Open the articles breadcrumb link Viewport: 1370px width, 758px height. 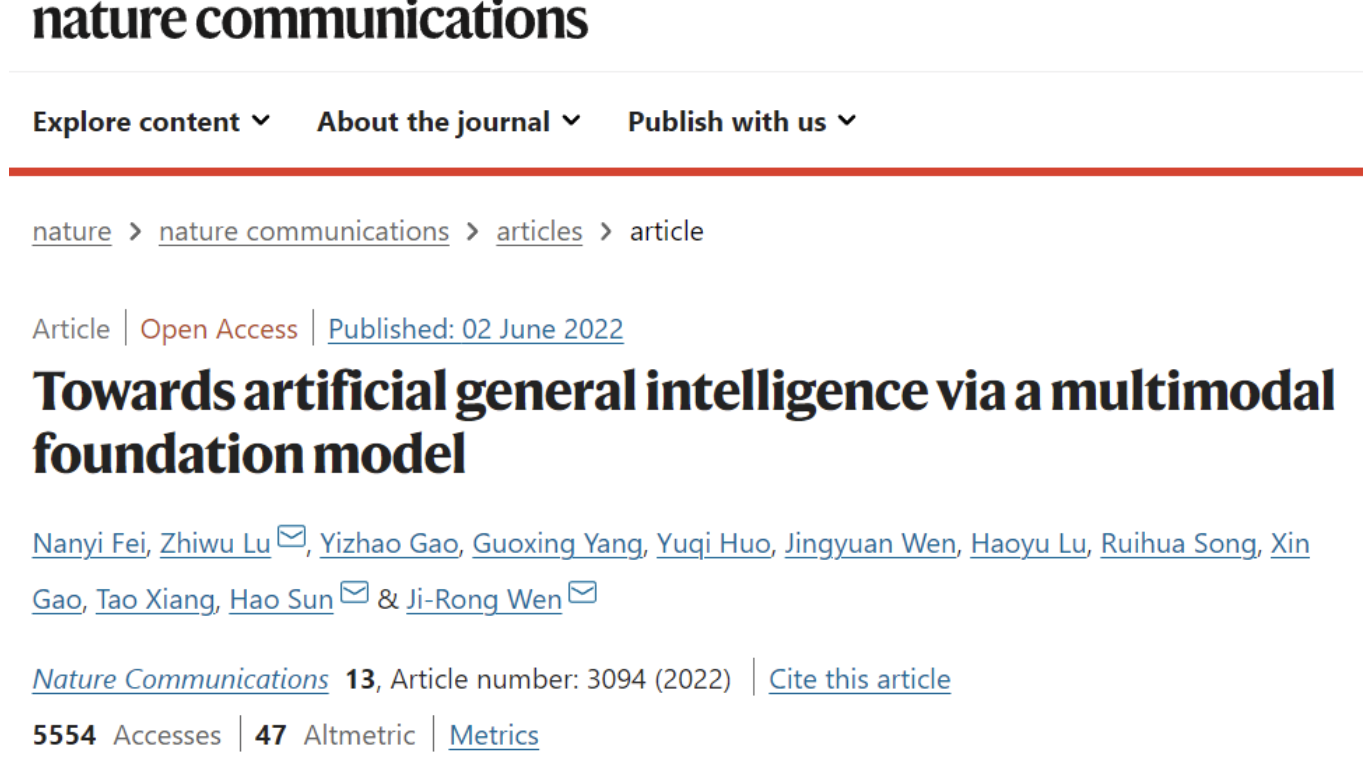[x=539, y=231]
